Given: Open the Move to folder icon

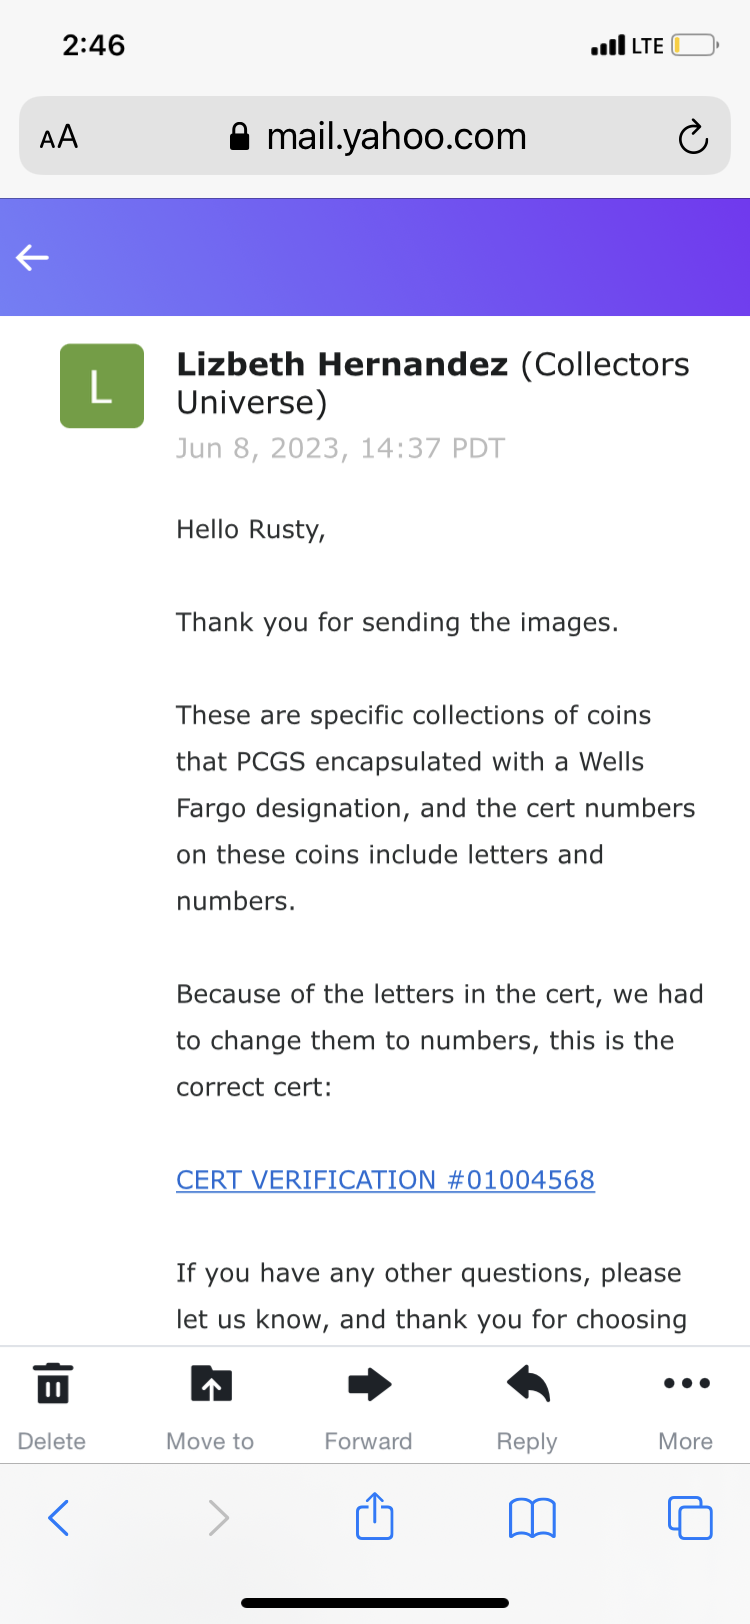Looking at the screenshot, I should click(x=211, y=1384).
